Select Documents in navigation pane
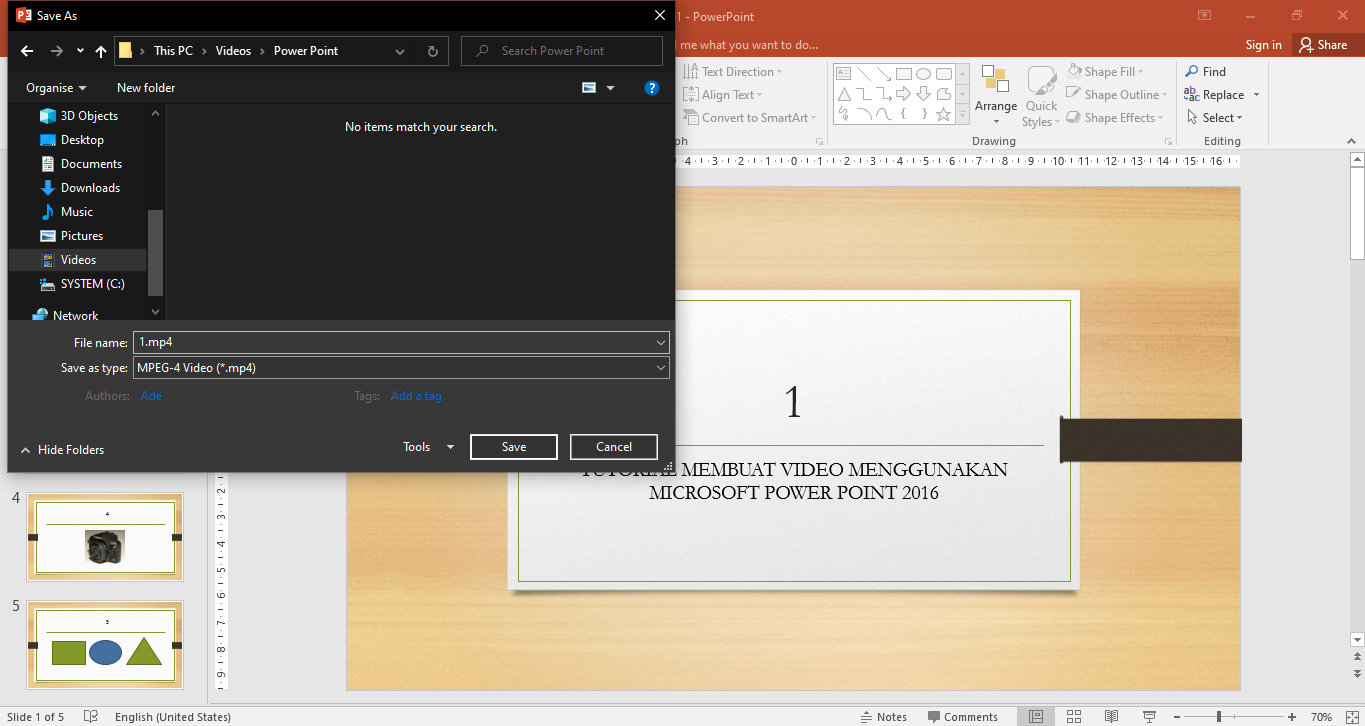The height and width of the screenshot is (726, 1365). [x=81, y=164]
